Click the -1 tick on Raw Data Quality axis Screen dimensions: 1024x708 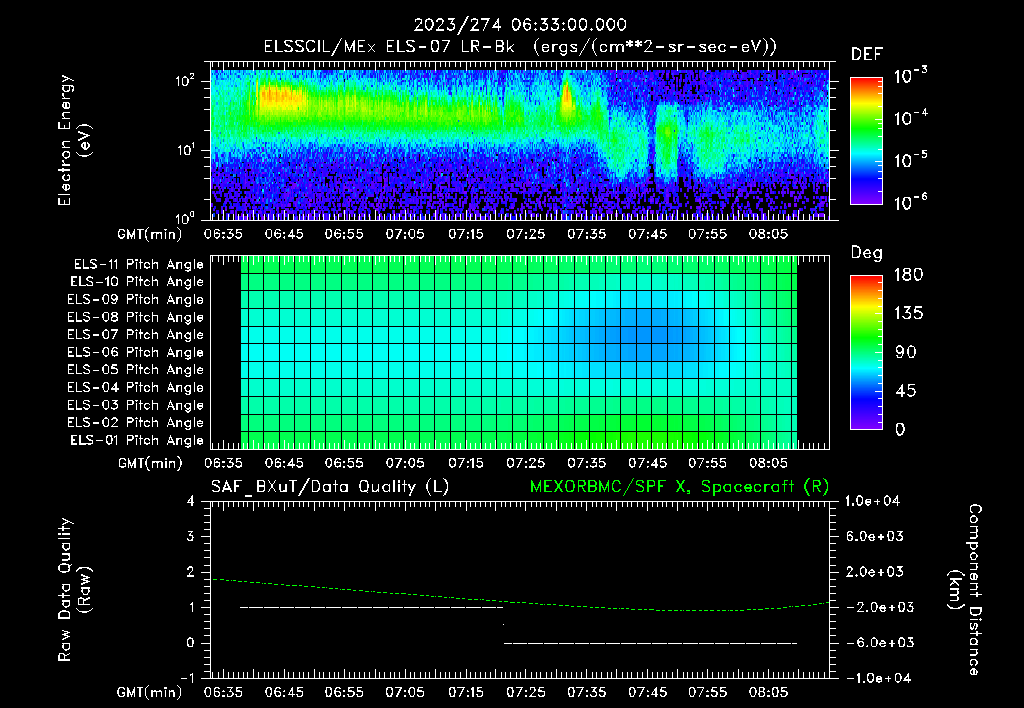tap(187, 678)
